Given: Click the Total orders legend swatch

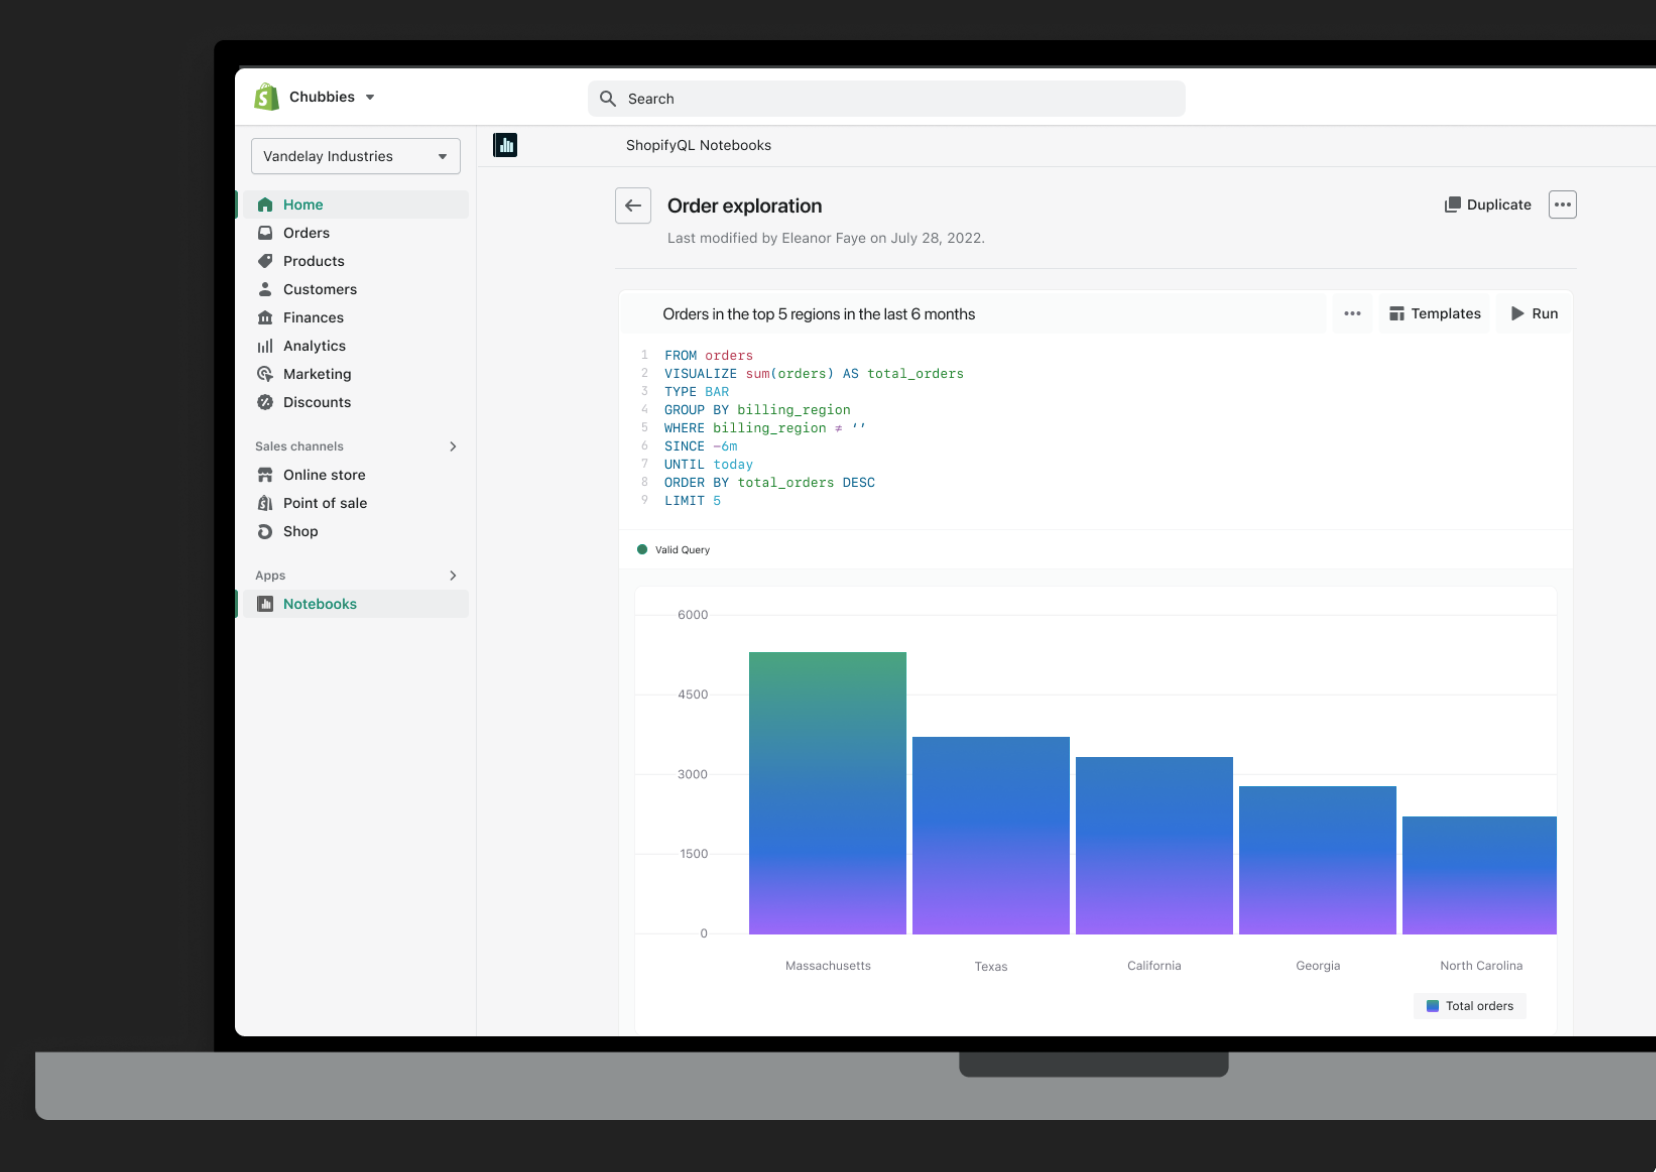Looking at the screenshot, I should coord(1432,1006).
